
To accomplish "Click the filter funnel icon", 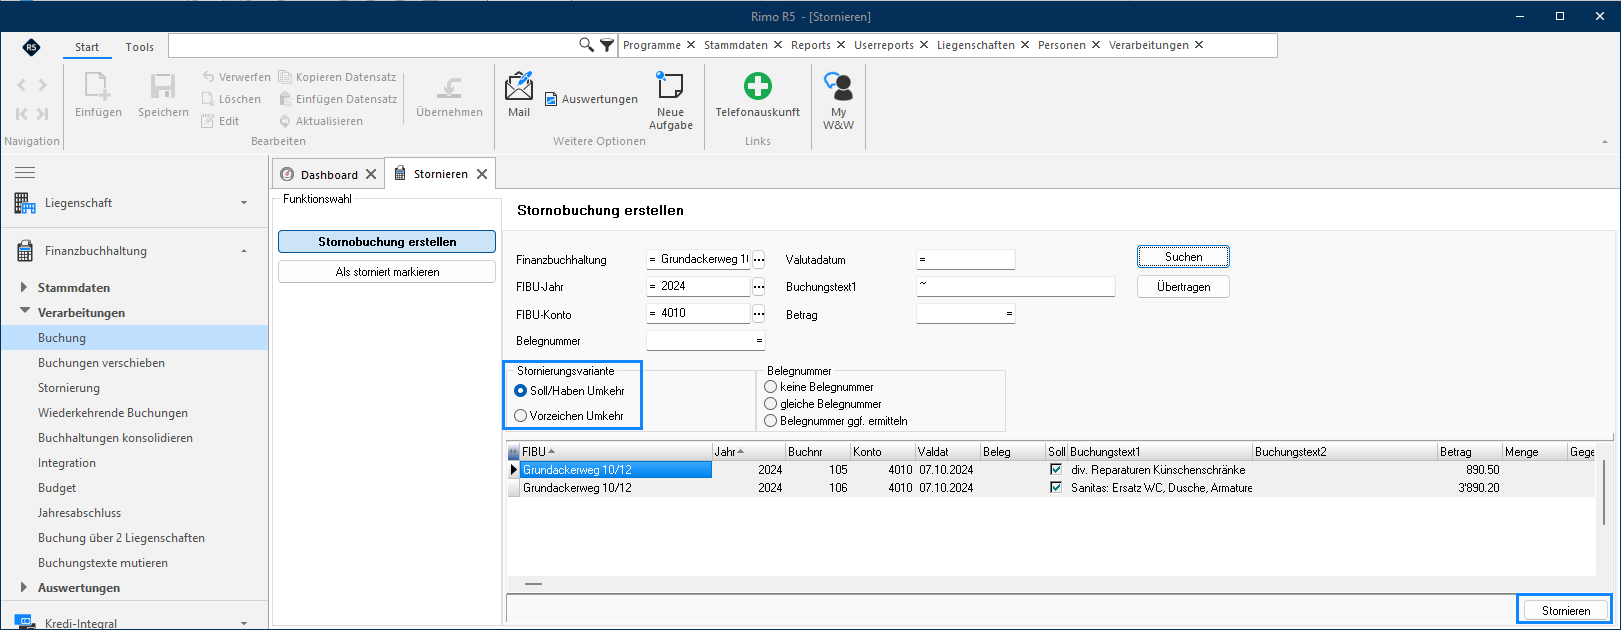I will (x=607, y=45).
